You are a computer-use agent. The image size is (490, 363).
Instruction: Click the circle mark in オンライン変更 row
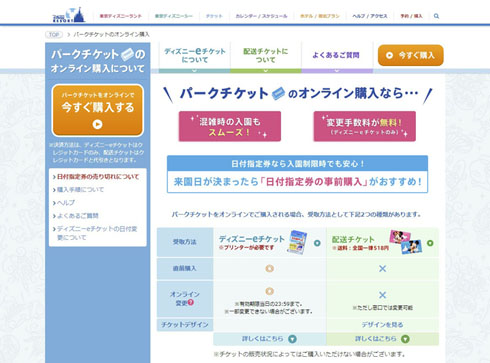[270, 291]
